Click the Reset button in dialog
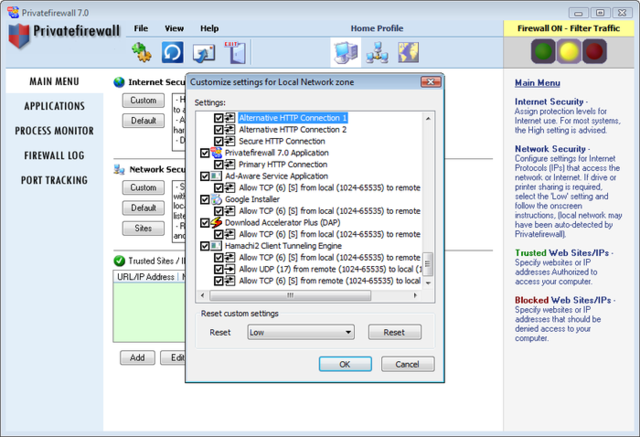Viewport: 640px width, 437px height. [394, 332]
